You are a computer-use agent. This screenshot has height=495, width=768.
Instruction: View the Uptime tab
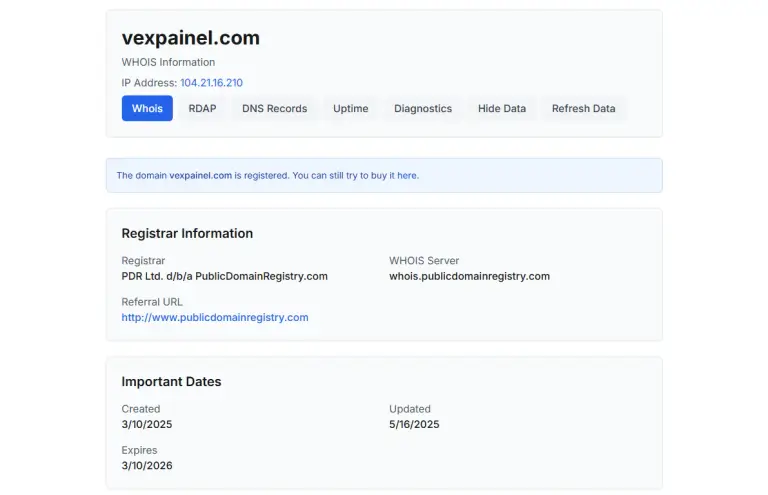[351, 108]
